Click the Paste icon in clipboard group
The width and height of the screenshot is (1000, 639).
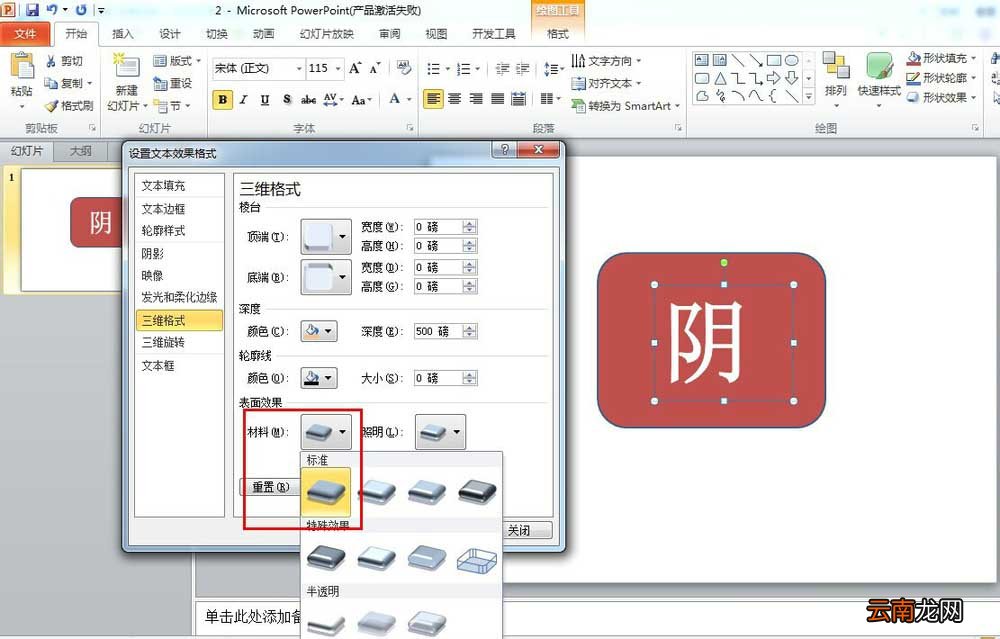point(22,68)
